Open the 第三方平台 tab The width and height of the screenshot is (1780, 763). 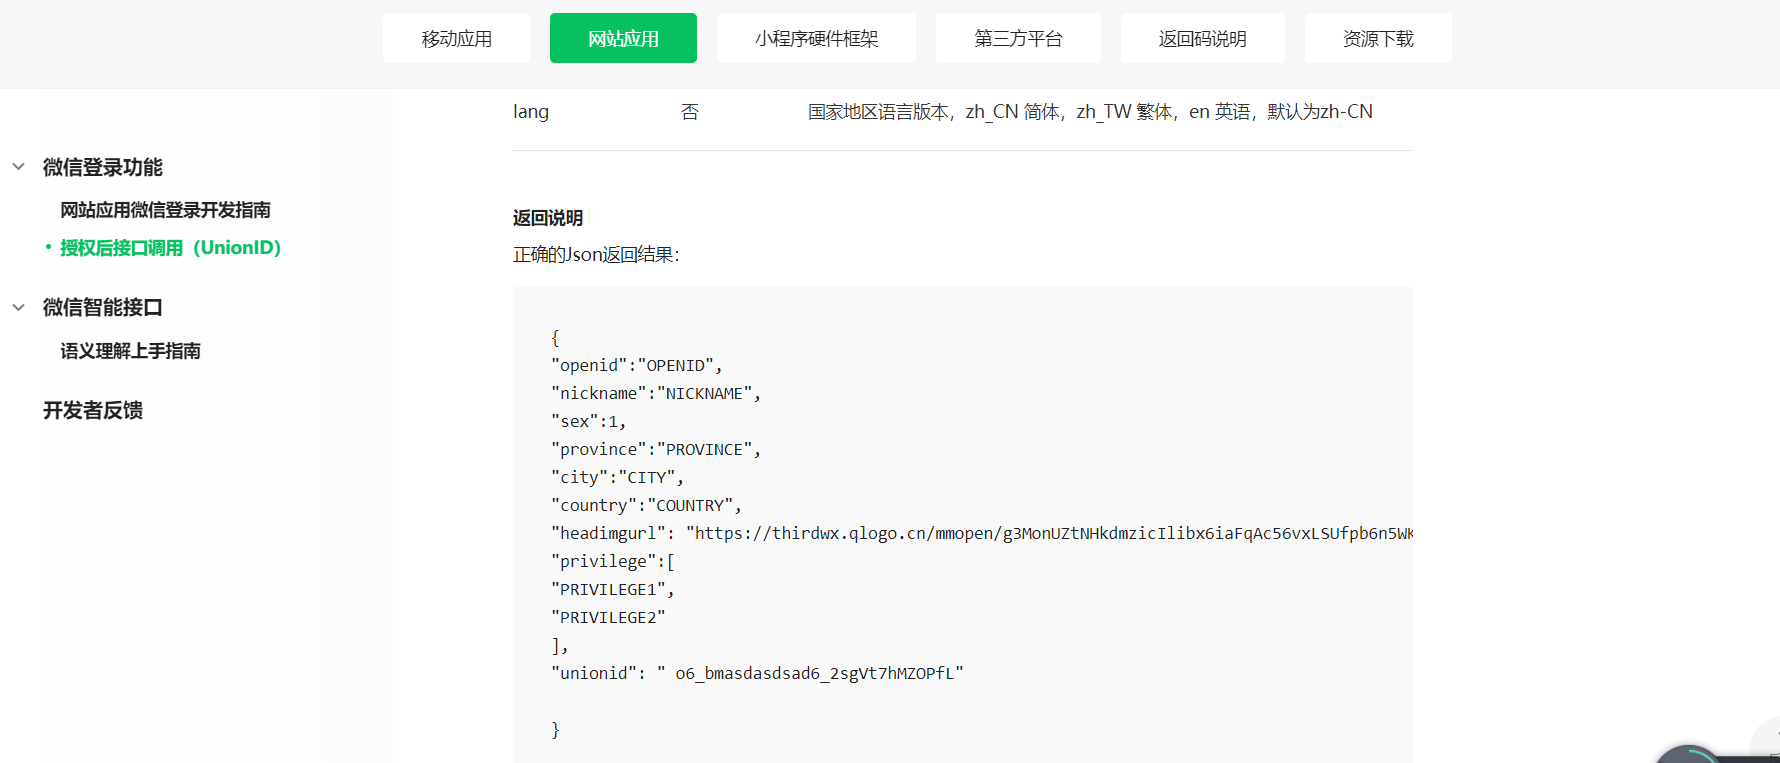click(1018, 38)
